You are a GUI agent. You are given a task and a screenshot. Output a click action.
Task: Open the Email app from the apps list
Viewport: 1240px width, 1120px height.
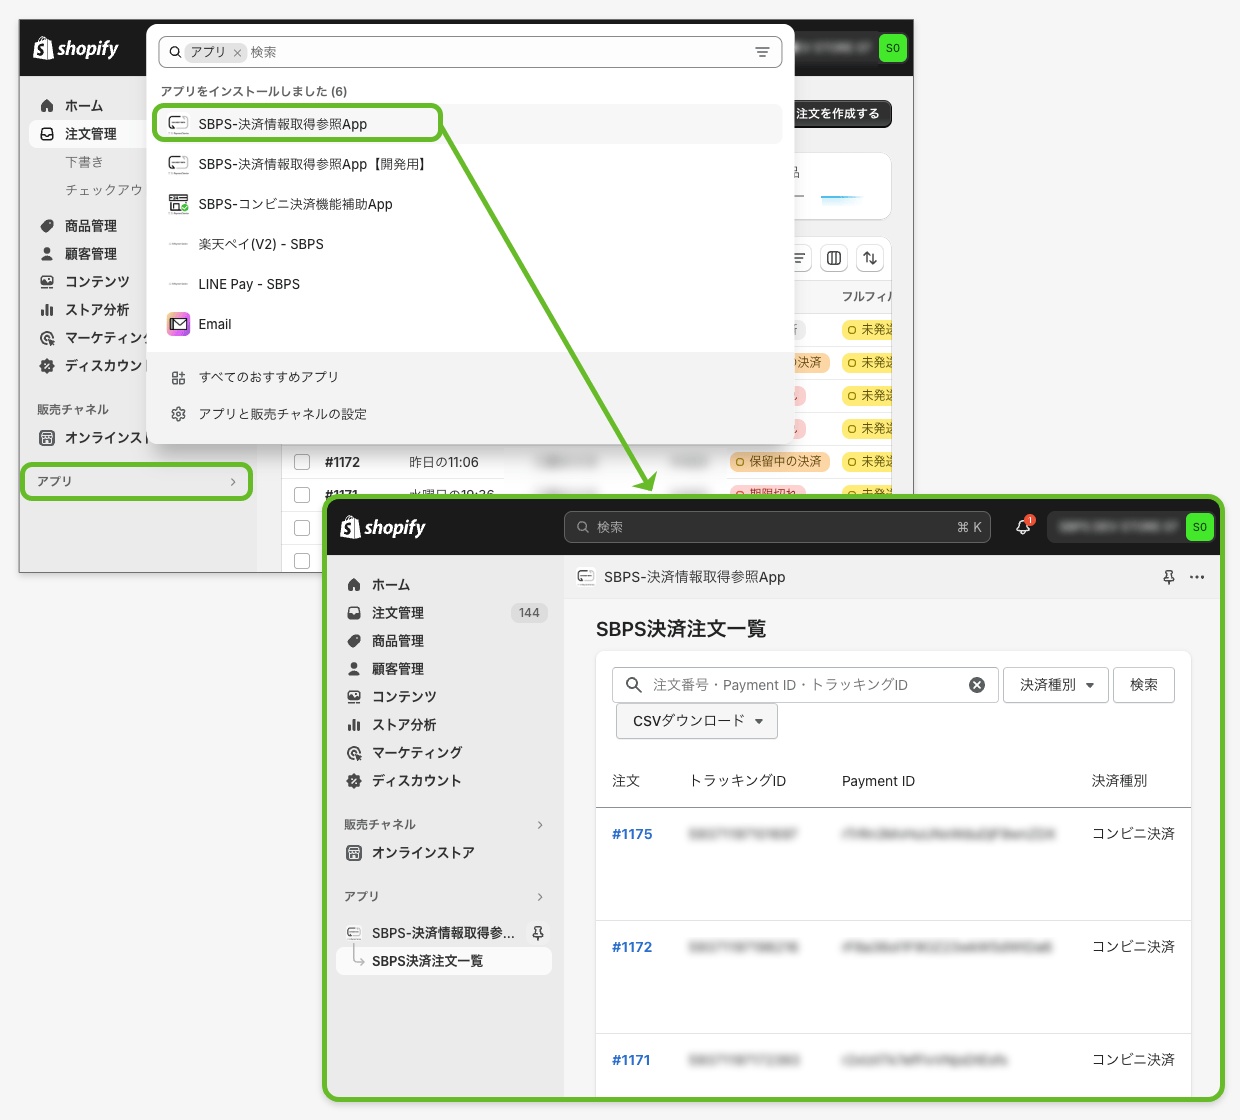coord(468,324)
